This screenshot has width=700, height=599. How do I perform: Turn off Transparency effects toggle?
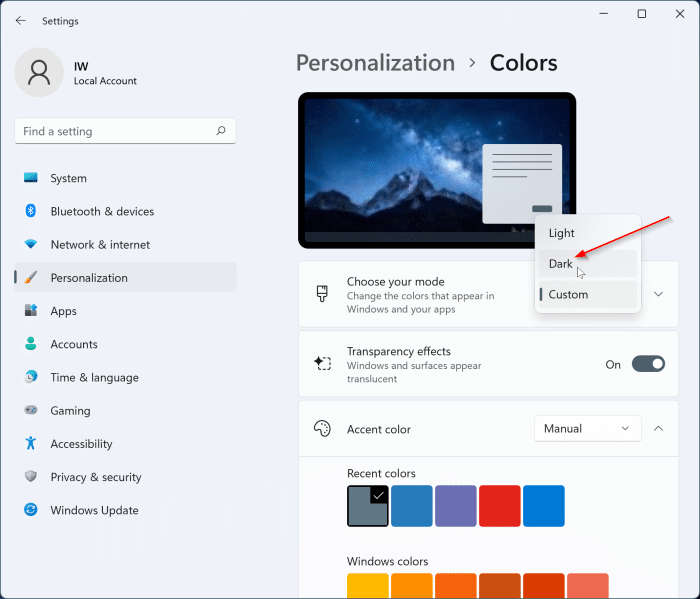648,364
